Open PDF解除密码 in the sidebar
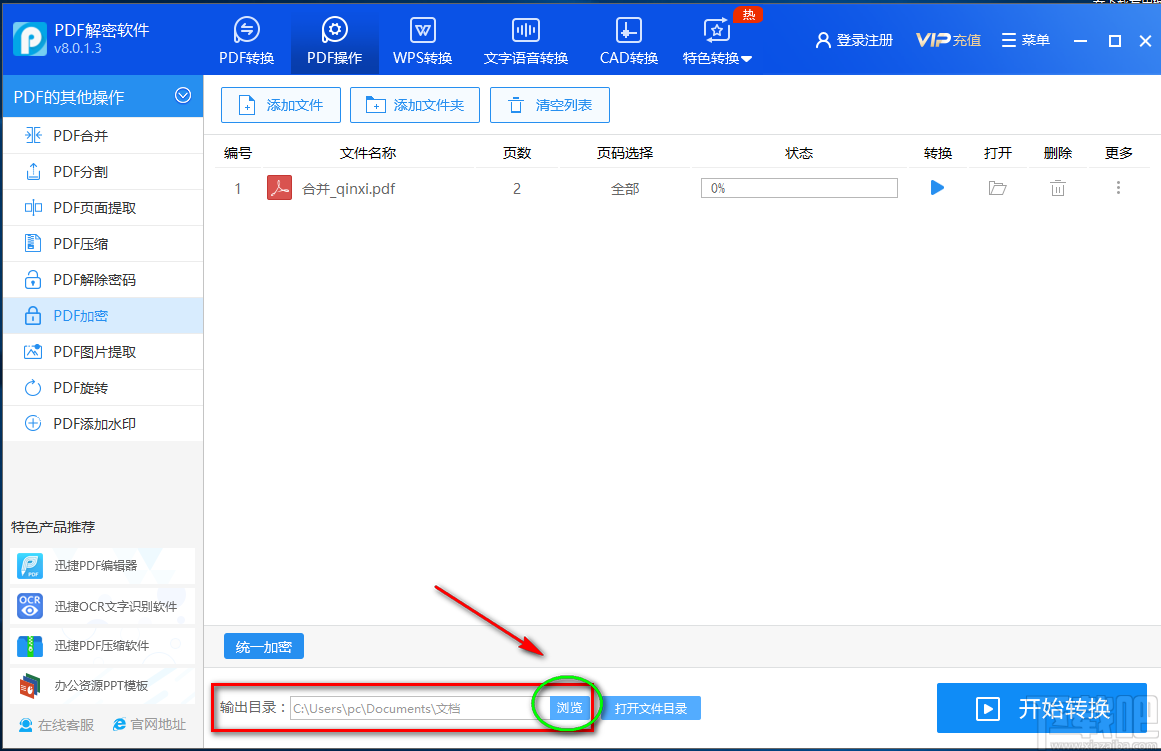This screenshot has height=751, width=1161. tap(103, 280)
